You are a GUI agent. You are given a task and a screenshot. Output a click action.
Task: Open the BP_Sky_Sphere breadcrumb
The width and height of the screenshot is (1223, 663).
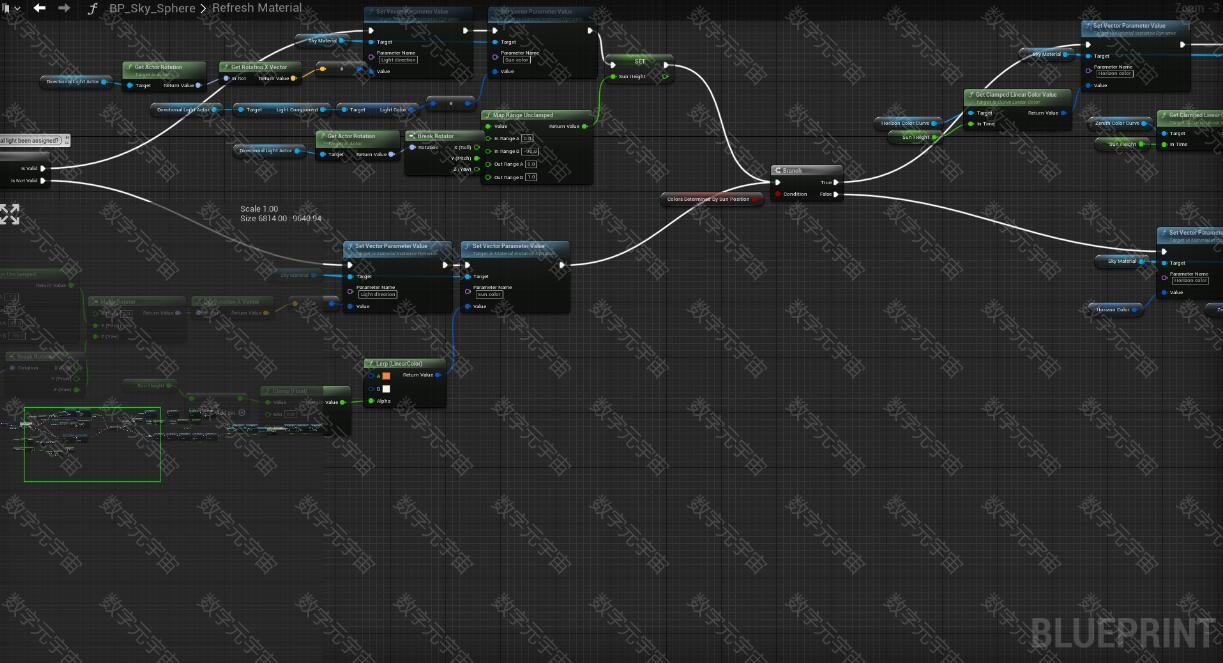(152, 8)
